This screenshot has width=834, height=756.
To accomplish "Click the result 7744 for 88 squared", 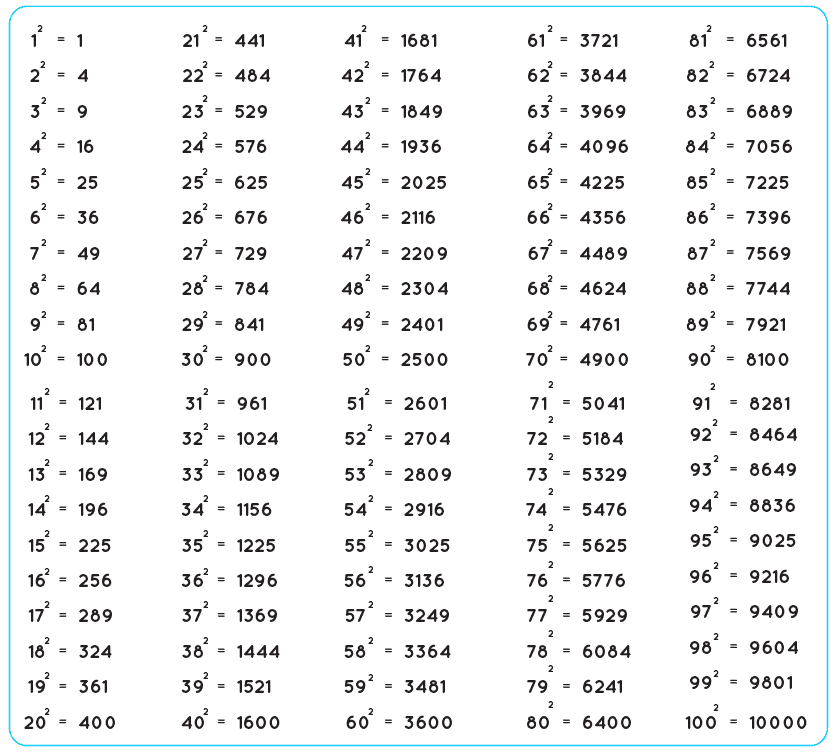I will click(x=769, y=289).
